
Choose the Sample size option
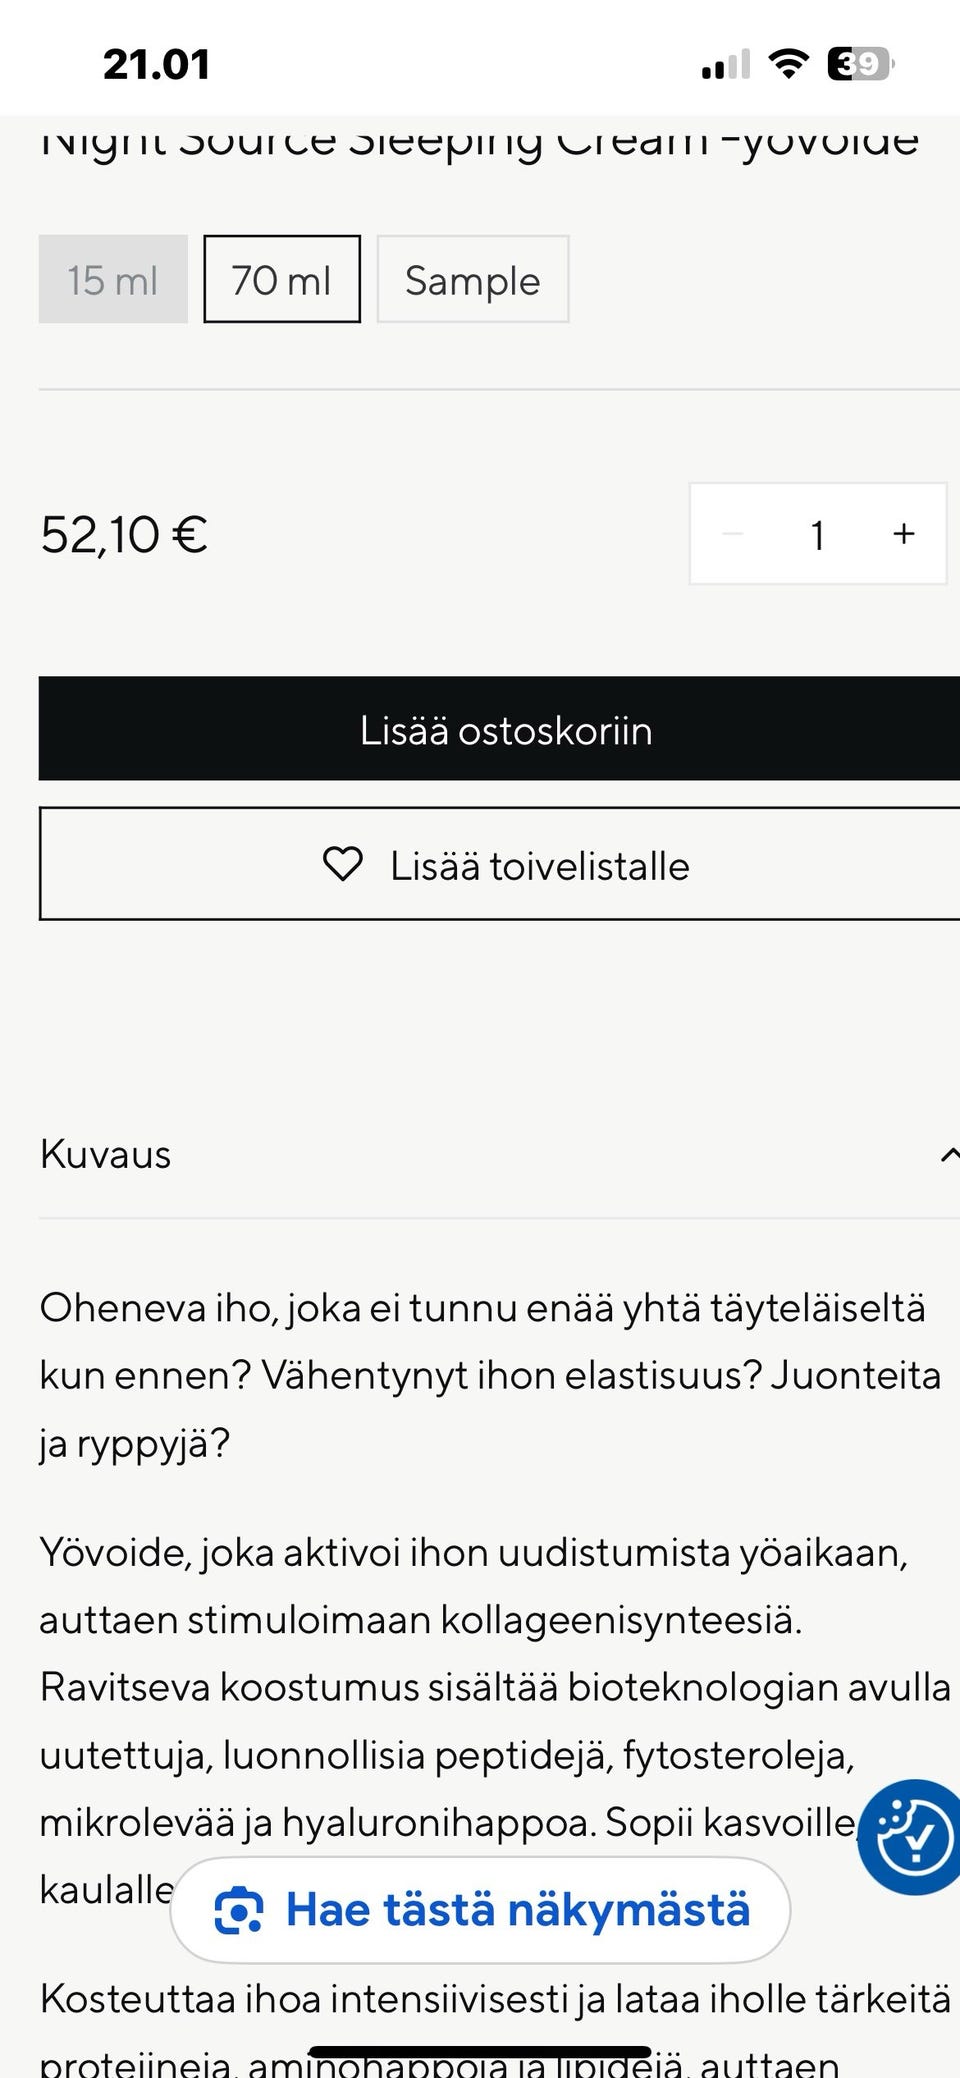472,280
